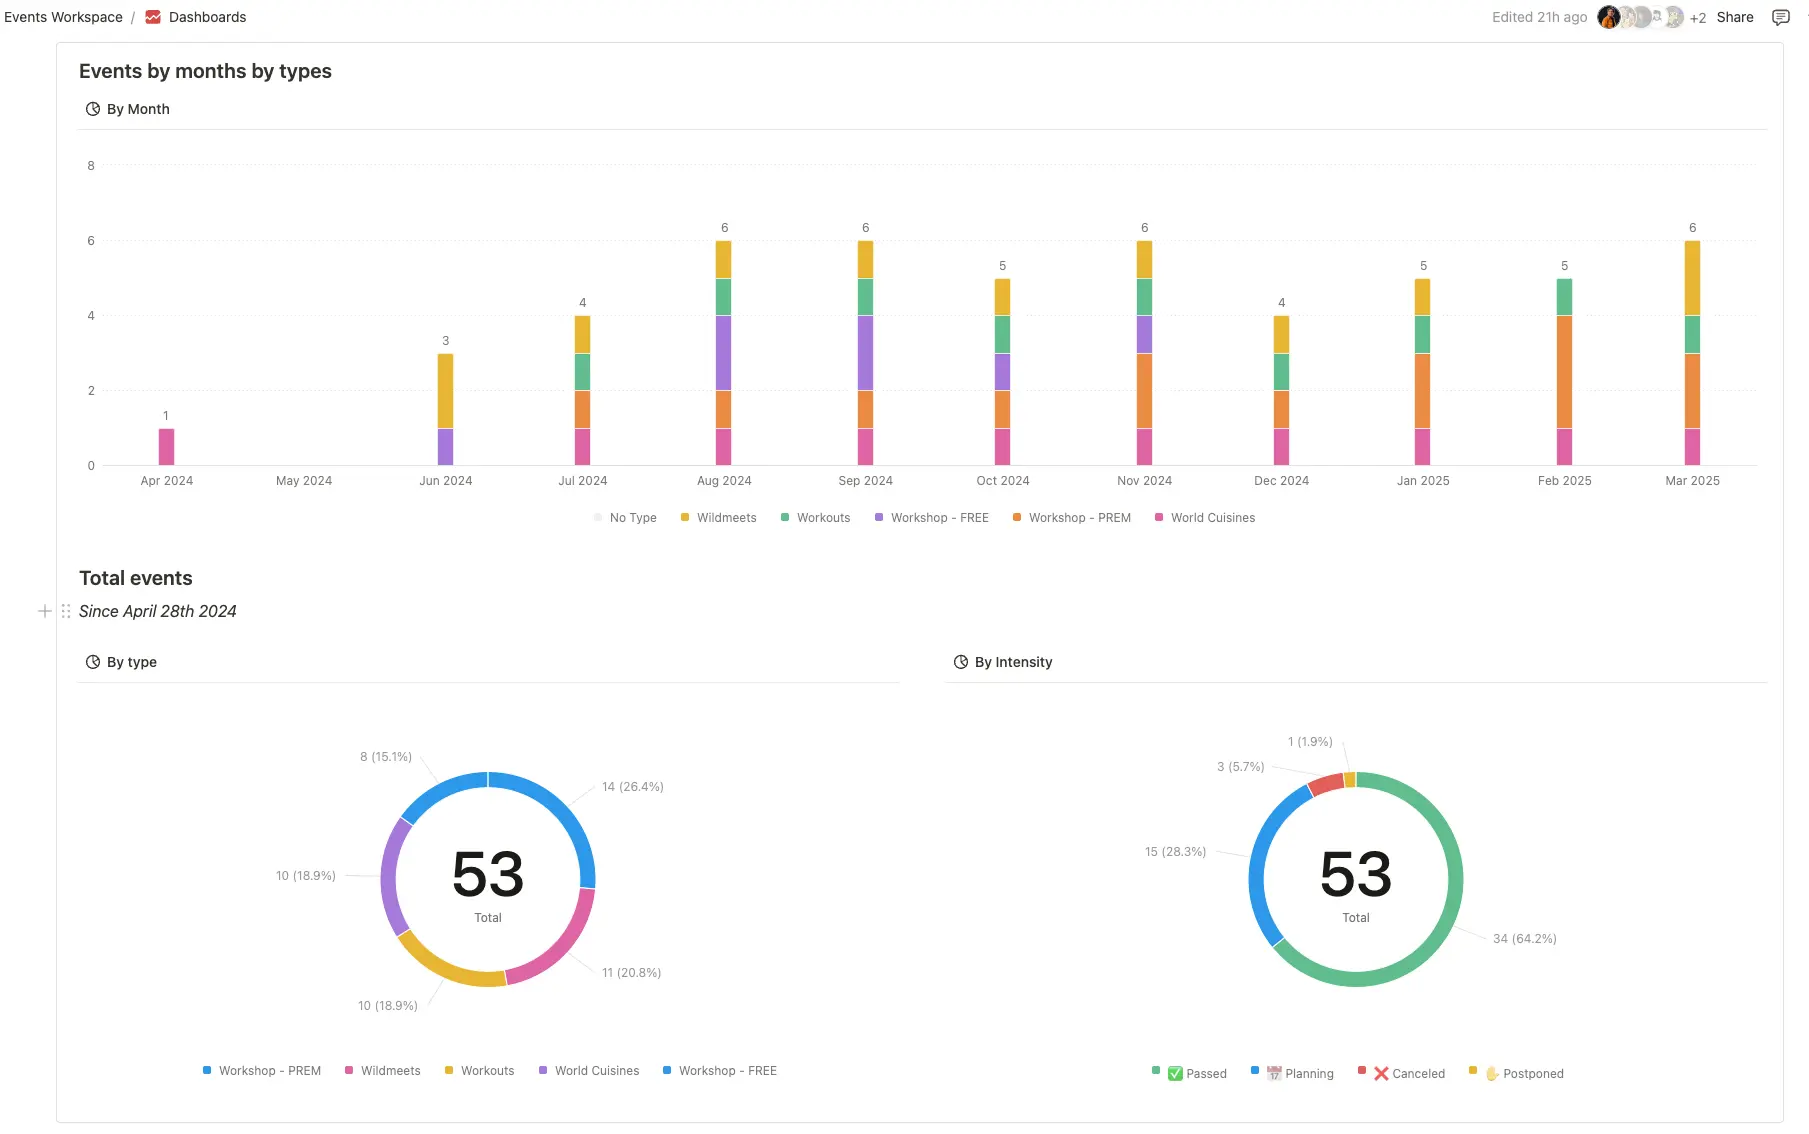
Task: Show the +2 additional collaborators
Action: coord(1698,18)
